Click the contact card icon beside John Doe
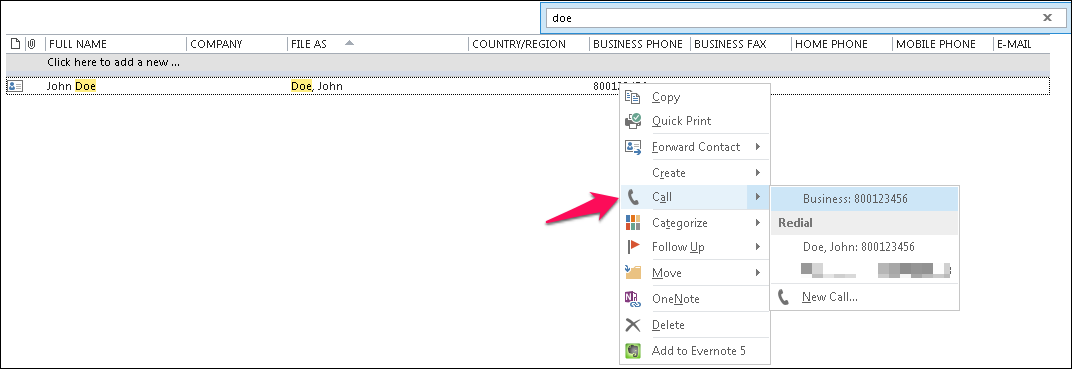Image resolution: width=1072 pixels, height=369 pixels. coord(15,86)
